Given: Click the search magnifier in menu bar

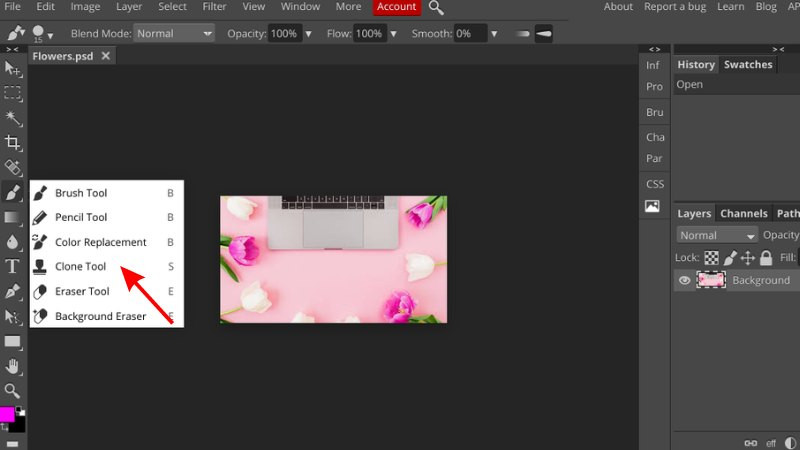Looking at the screenshot, I should [436, 7].
